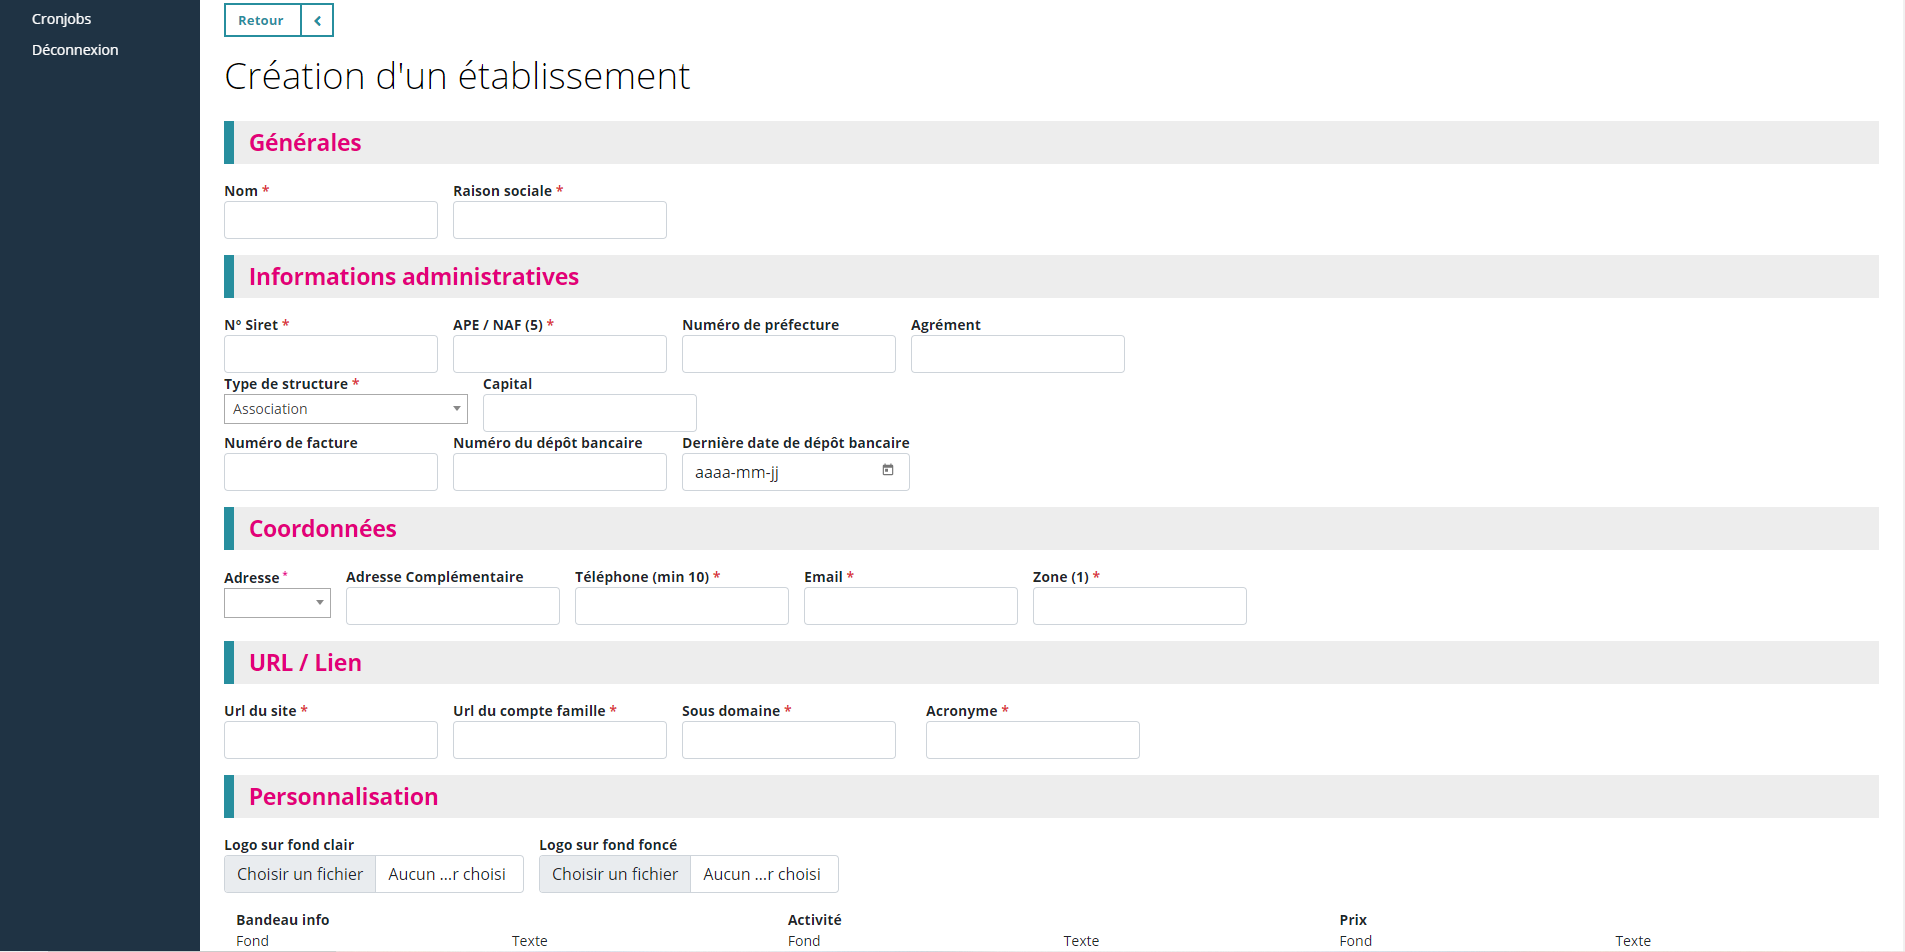
Task: Click the Retour button
Action: coord(262,20)
